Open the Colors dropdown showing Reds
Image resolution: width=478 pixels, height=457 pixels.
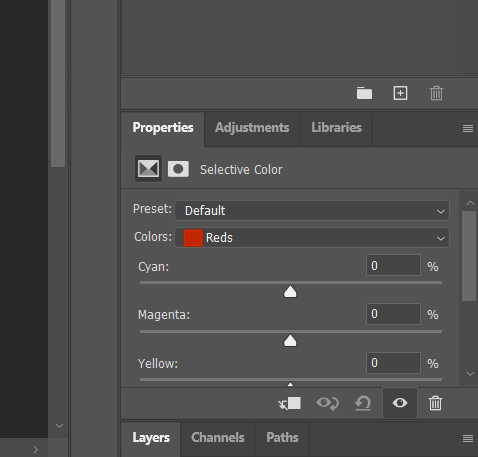point(312,238)
